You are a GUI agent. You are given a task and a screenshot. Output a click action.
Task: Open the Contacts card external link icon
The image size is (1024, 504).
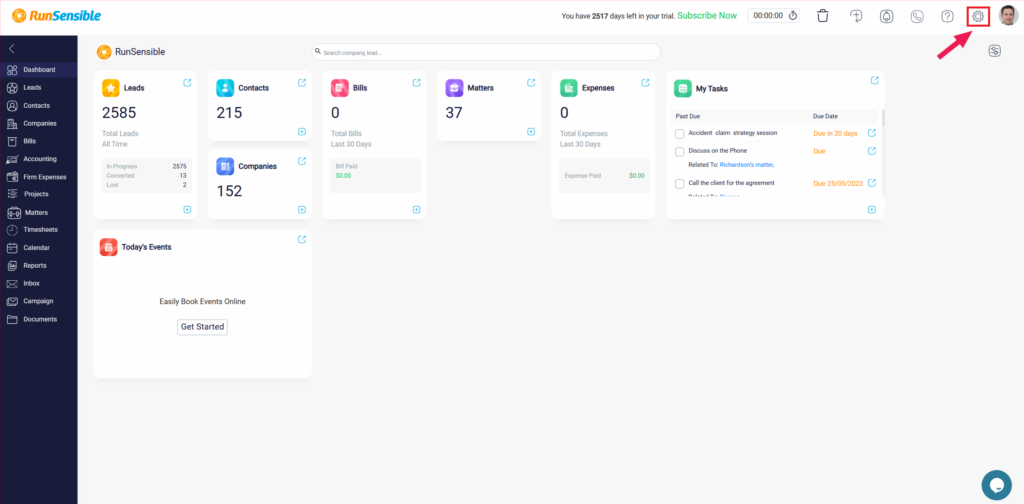pyautogui.click(x=302, y=83)
